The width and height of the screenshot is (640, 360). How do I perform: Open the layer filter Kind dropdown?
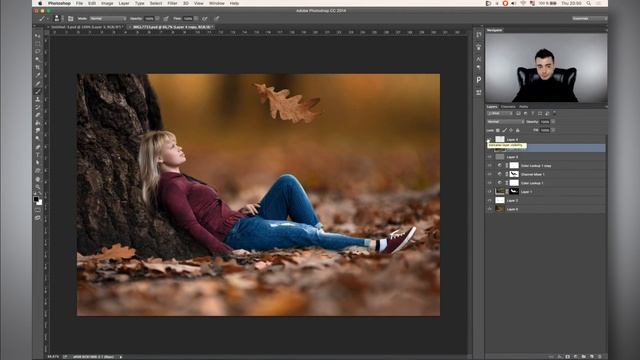click(500, 113)
